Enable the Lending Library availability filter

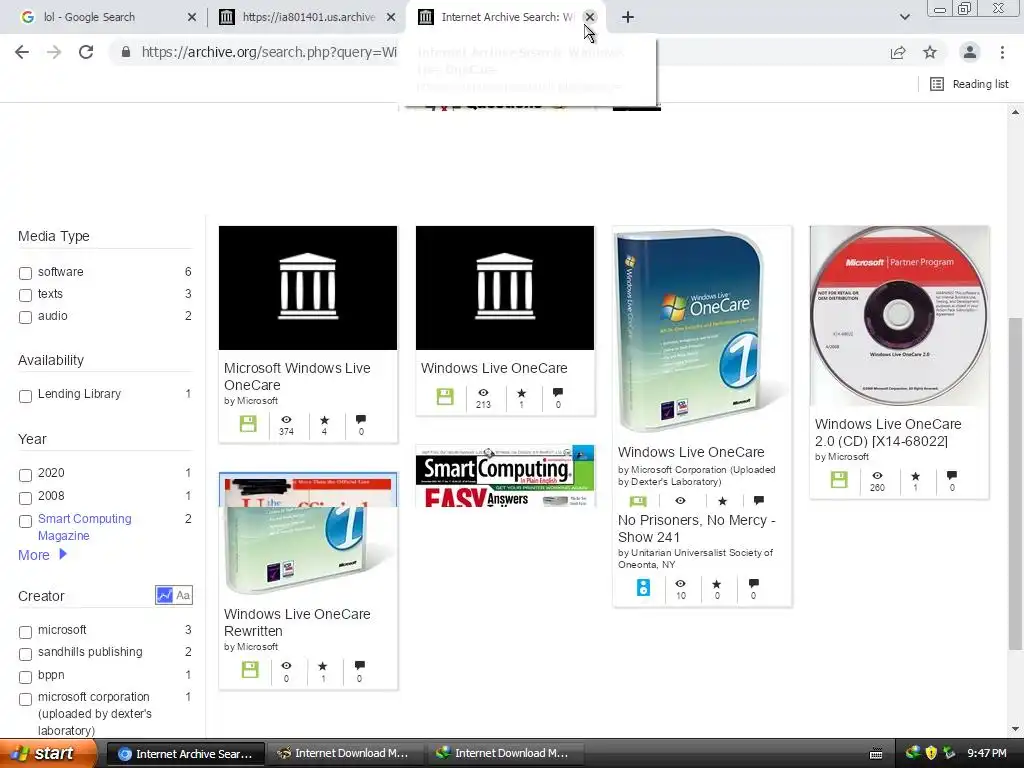click(x=25, y=396)
